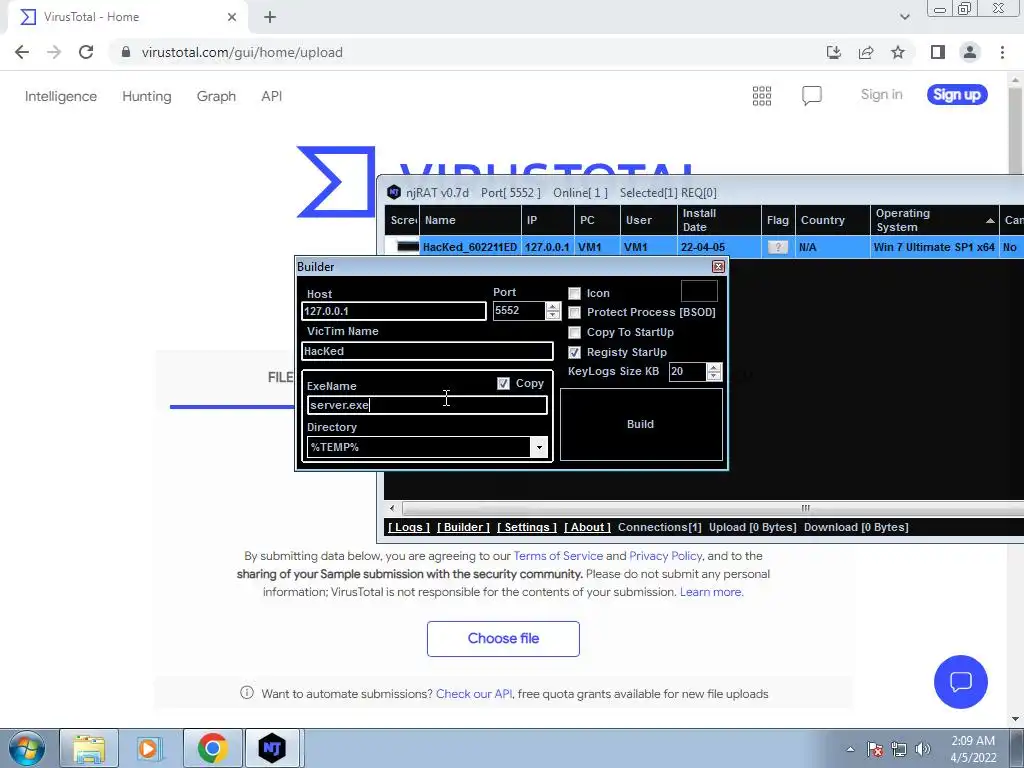
Task: Click the VirusTotal sigma logo
Action: (x=336, y=182)
